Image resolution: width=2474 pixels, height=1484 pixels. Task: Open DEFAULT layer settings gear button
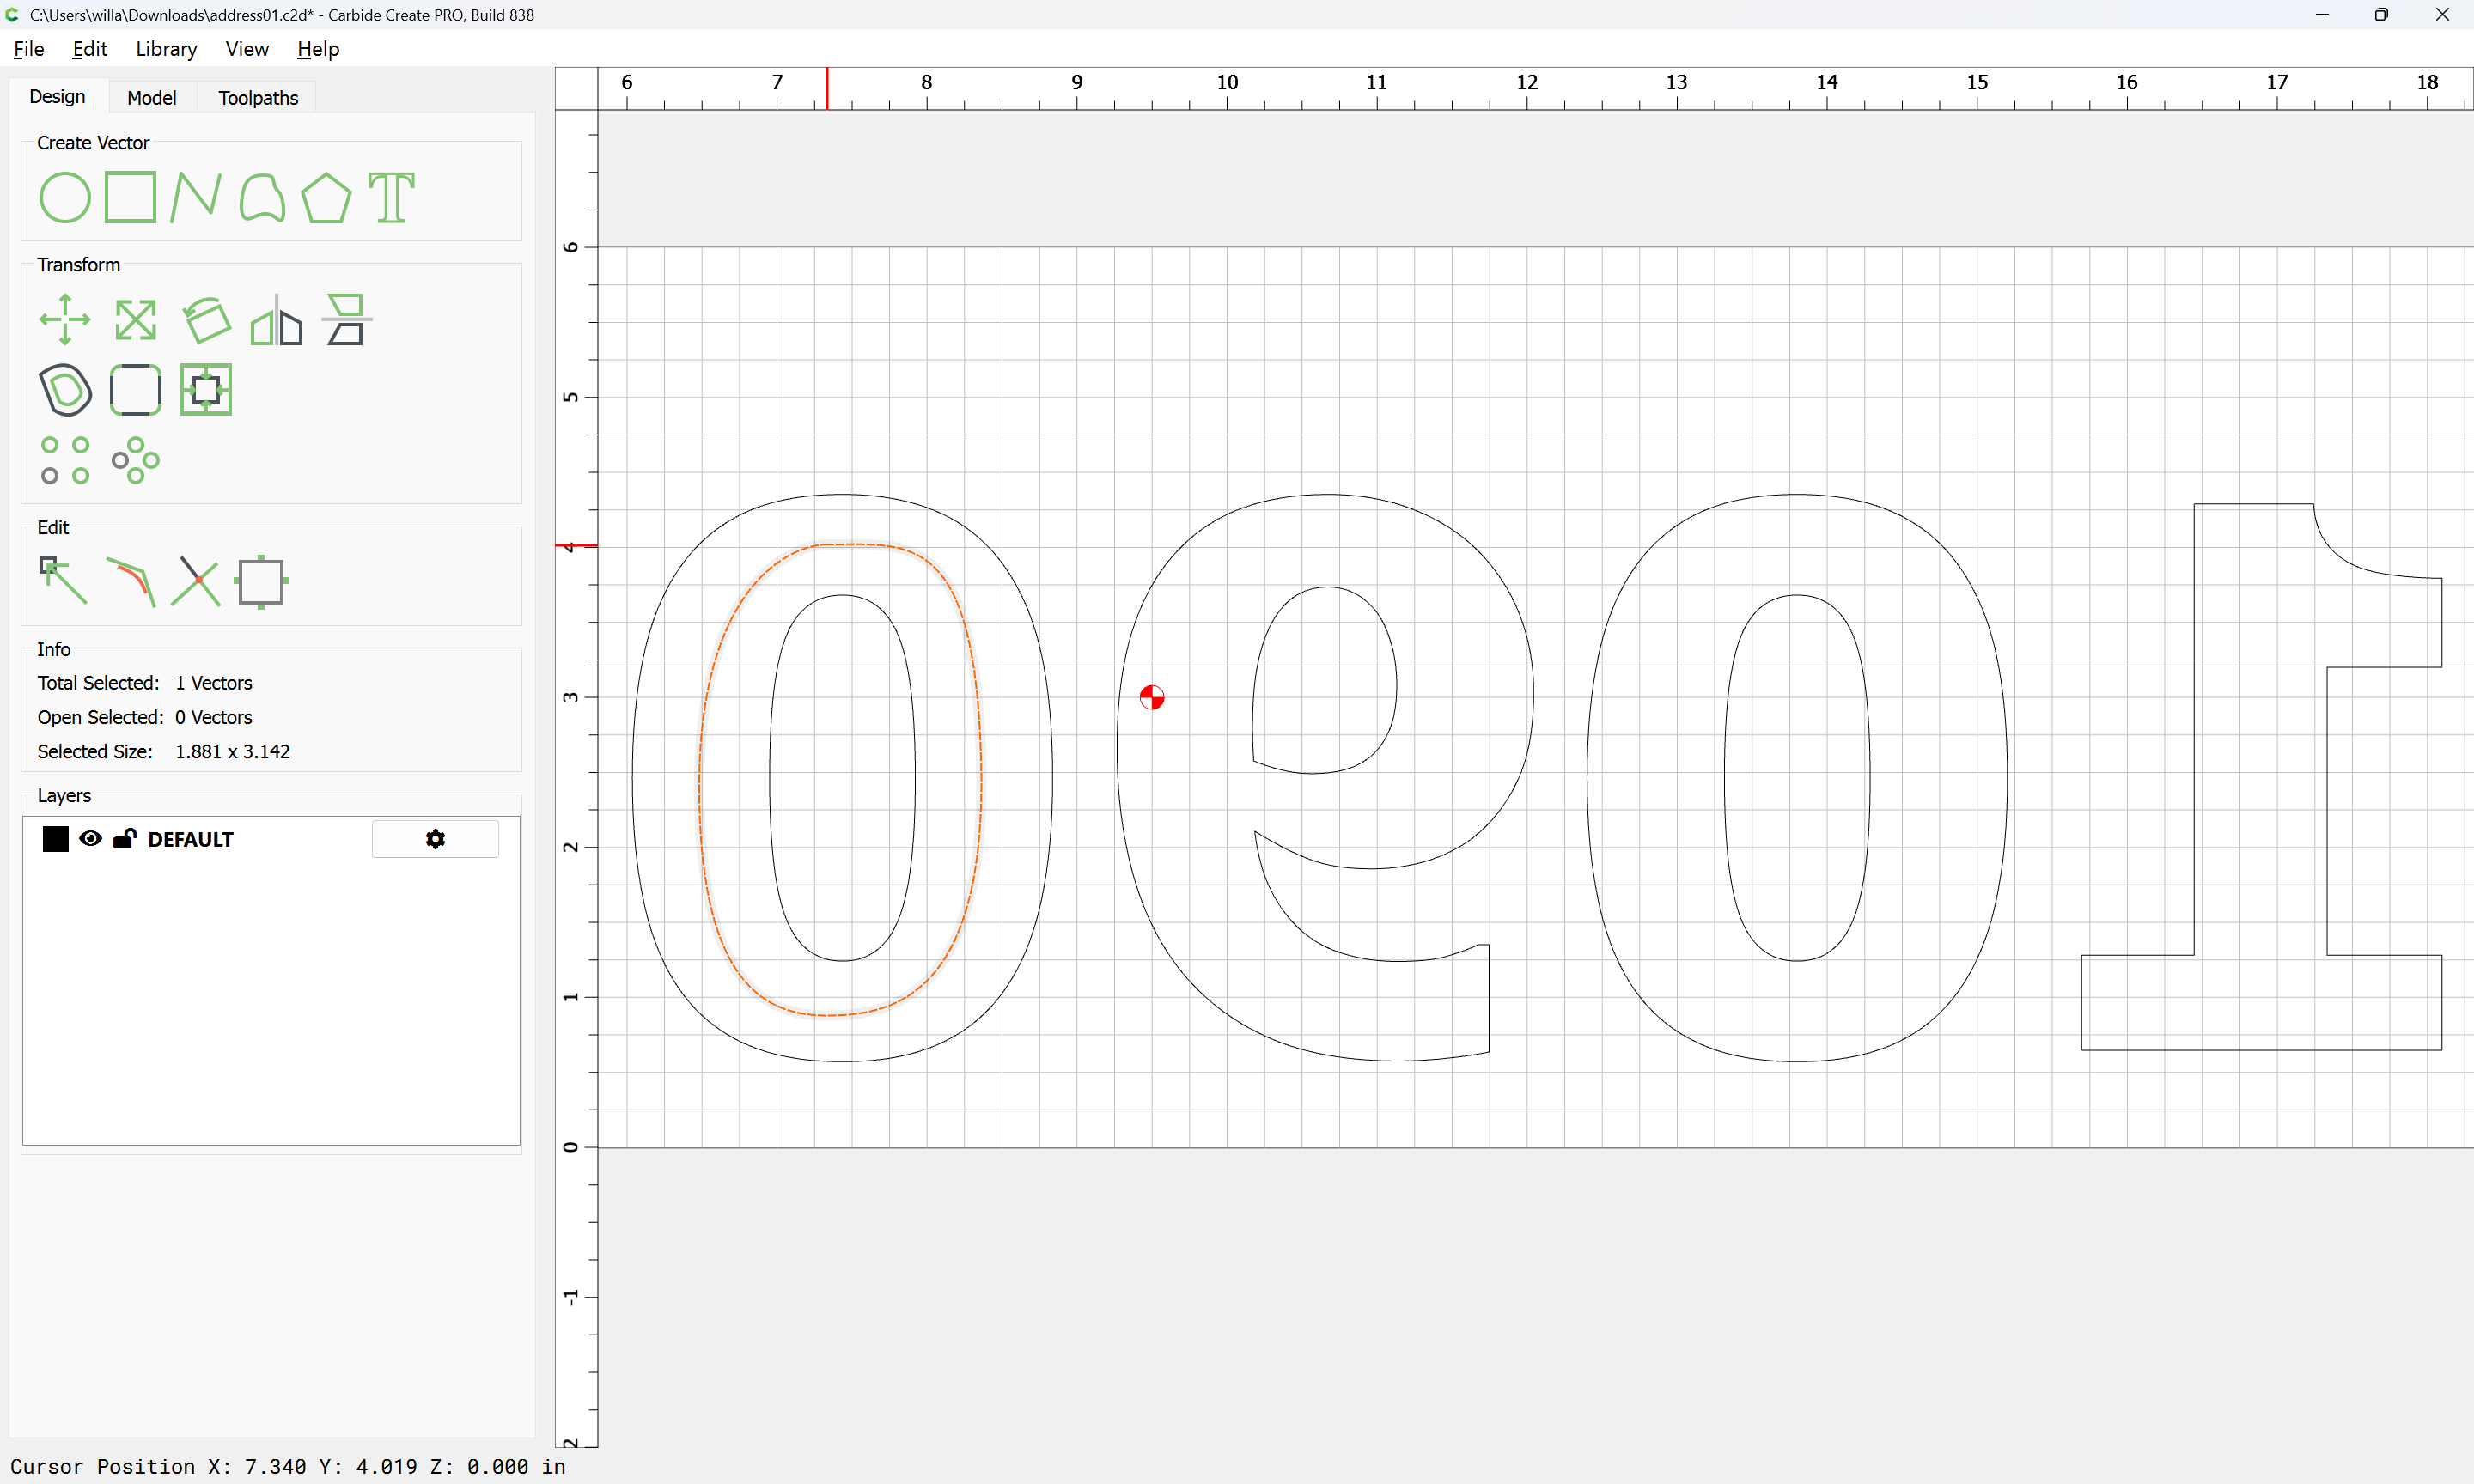[435, 839]
